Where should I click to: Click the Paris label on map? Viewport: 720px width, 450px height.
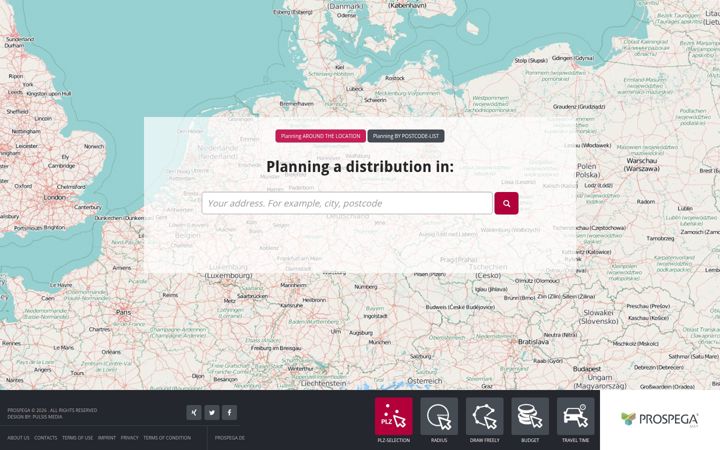point(124,312)
